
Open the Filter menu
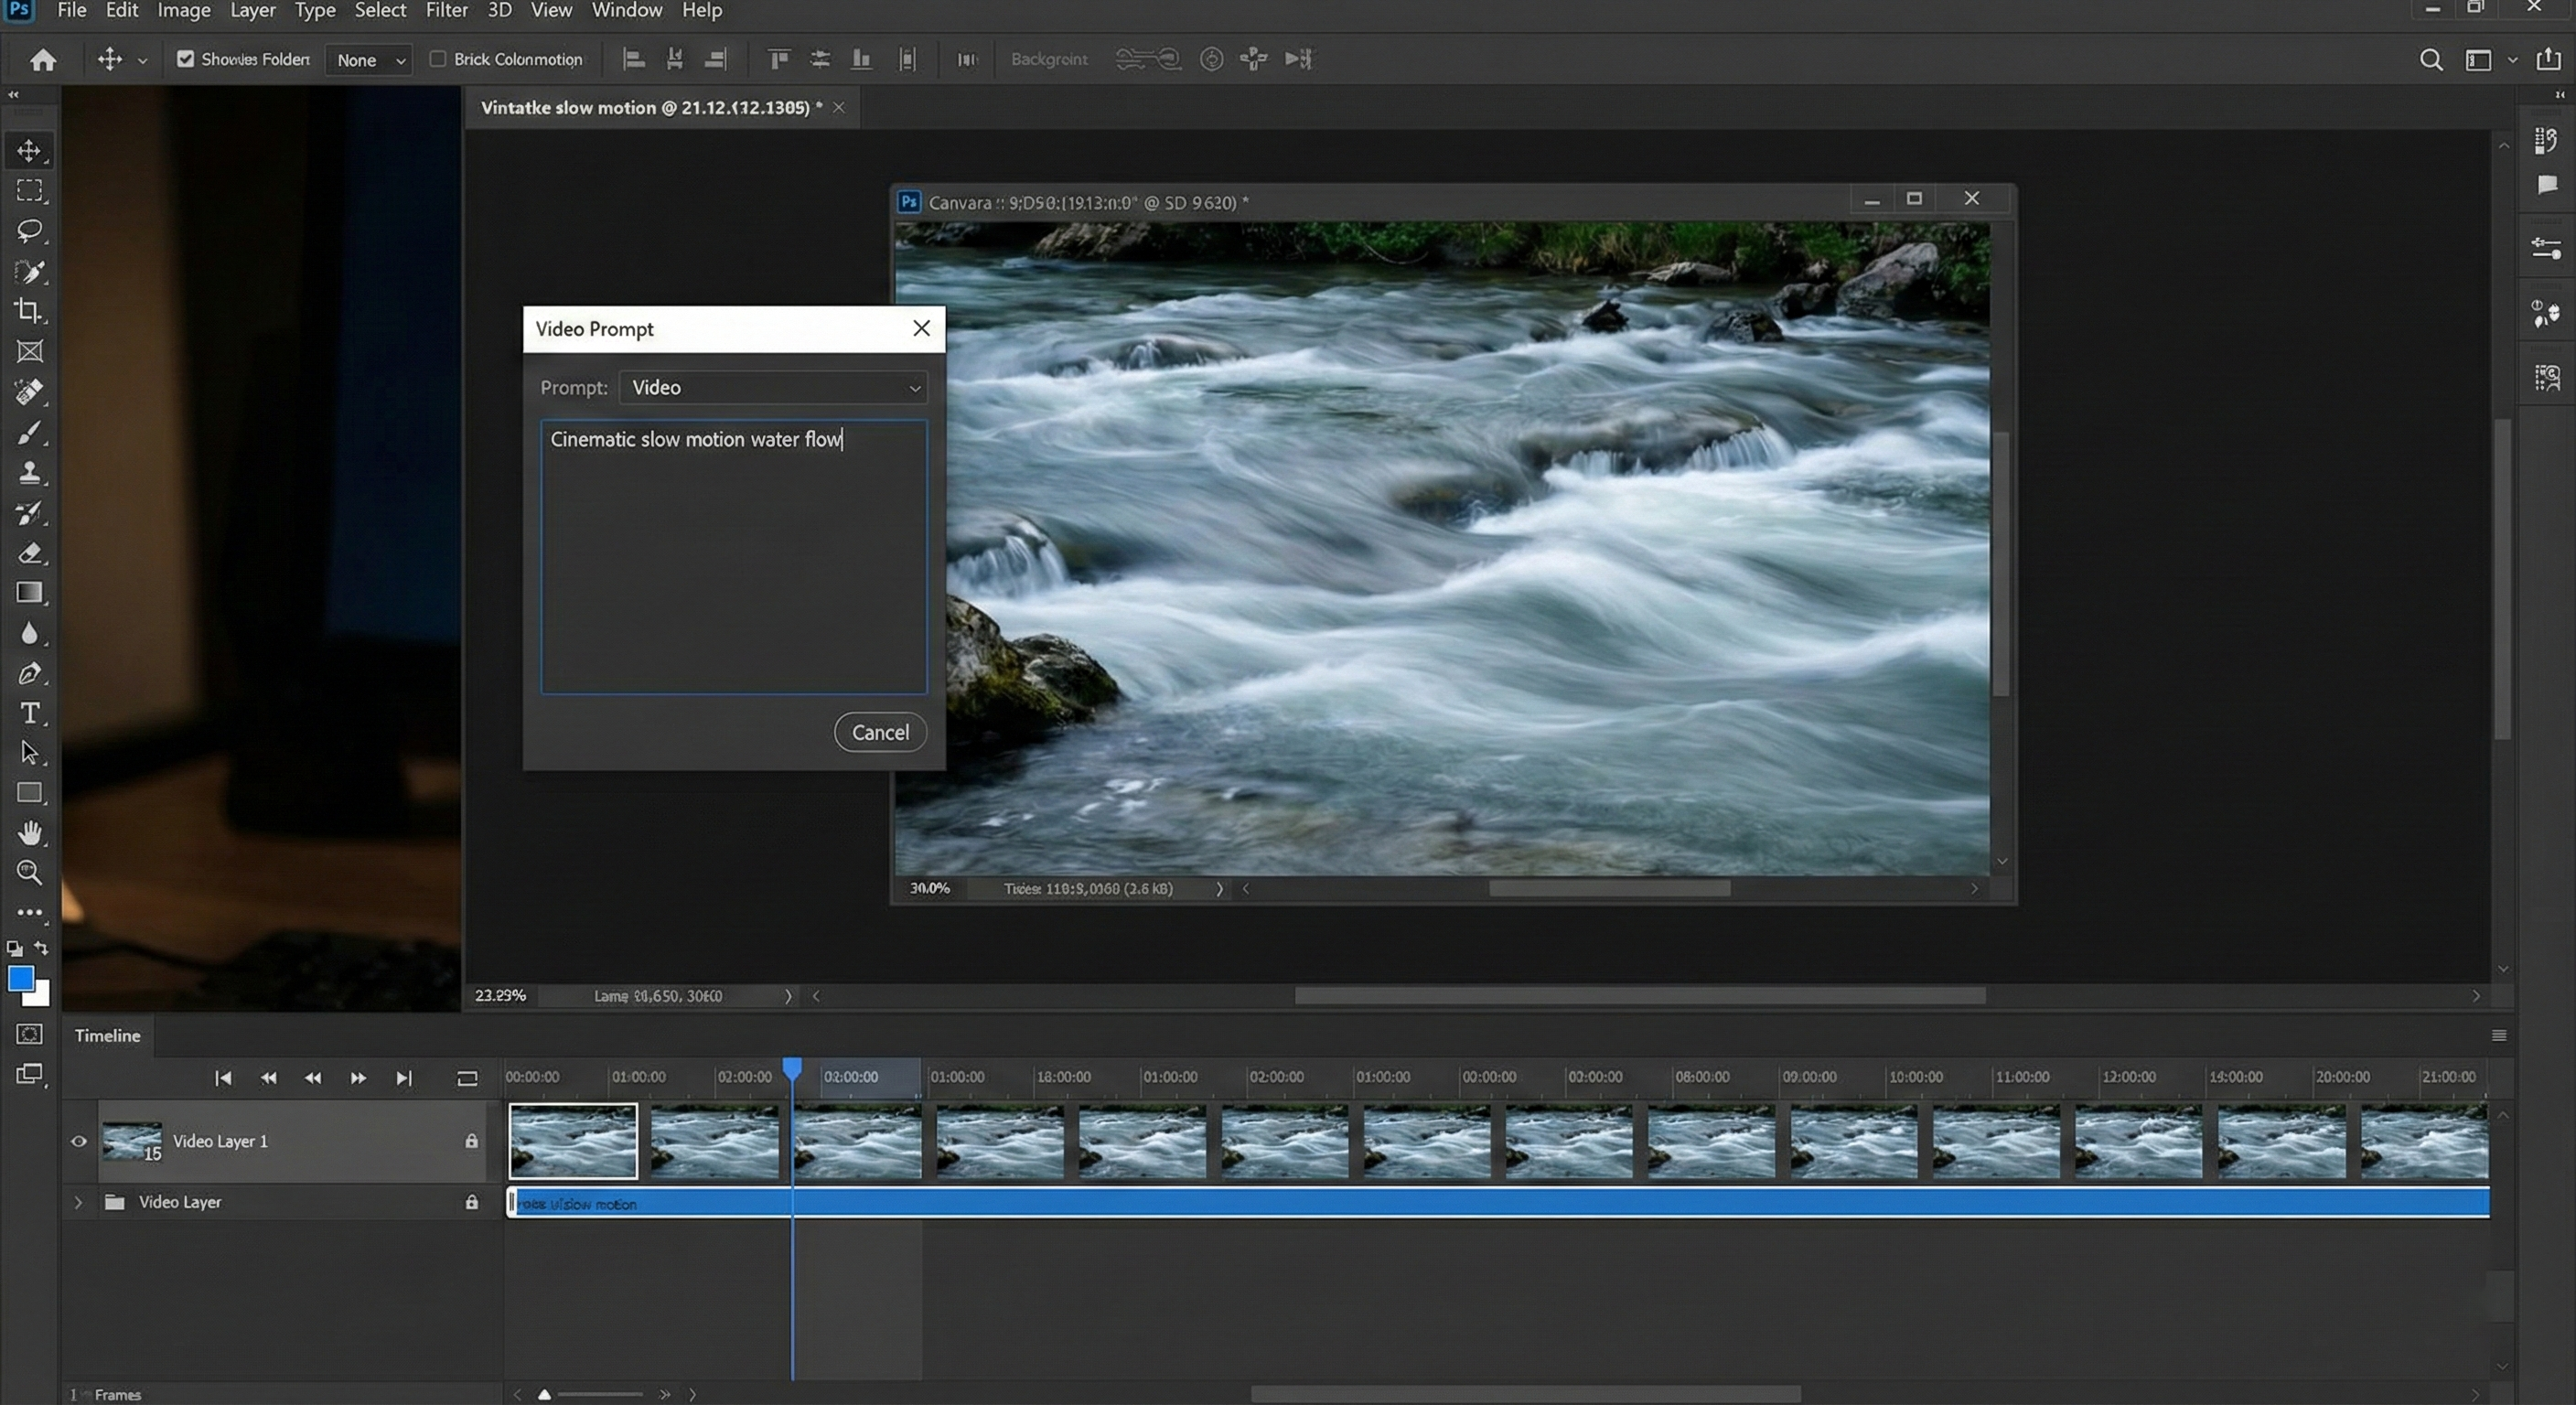(x=446, y=11)
